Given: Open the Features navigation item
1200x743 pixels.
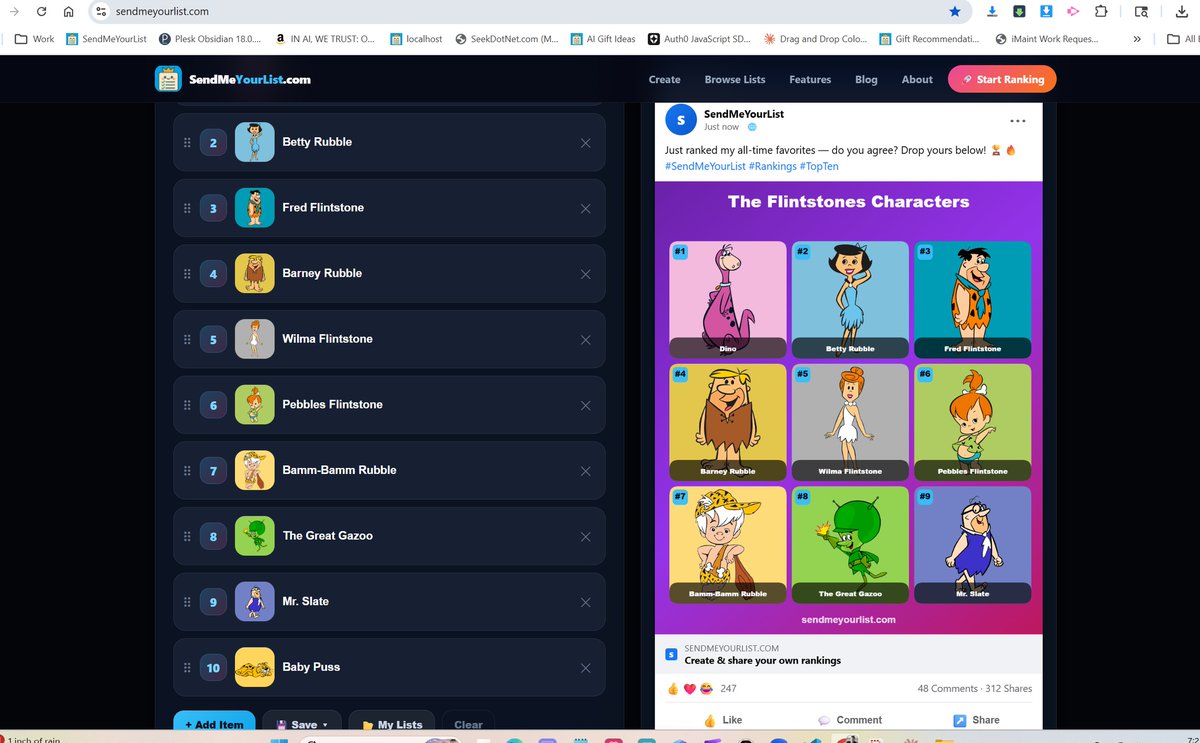Looking at the screenshot, I should click(810, 80).
